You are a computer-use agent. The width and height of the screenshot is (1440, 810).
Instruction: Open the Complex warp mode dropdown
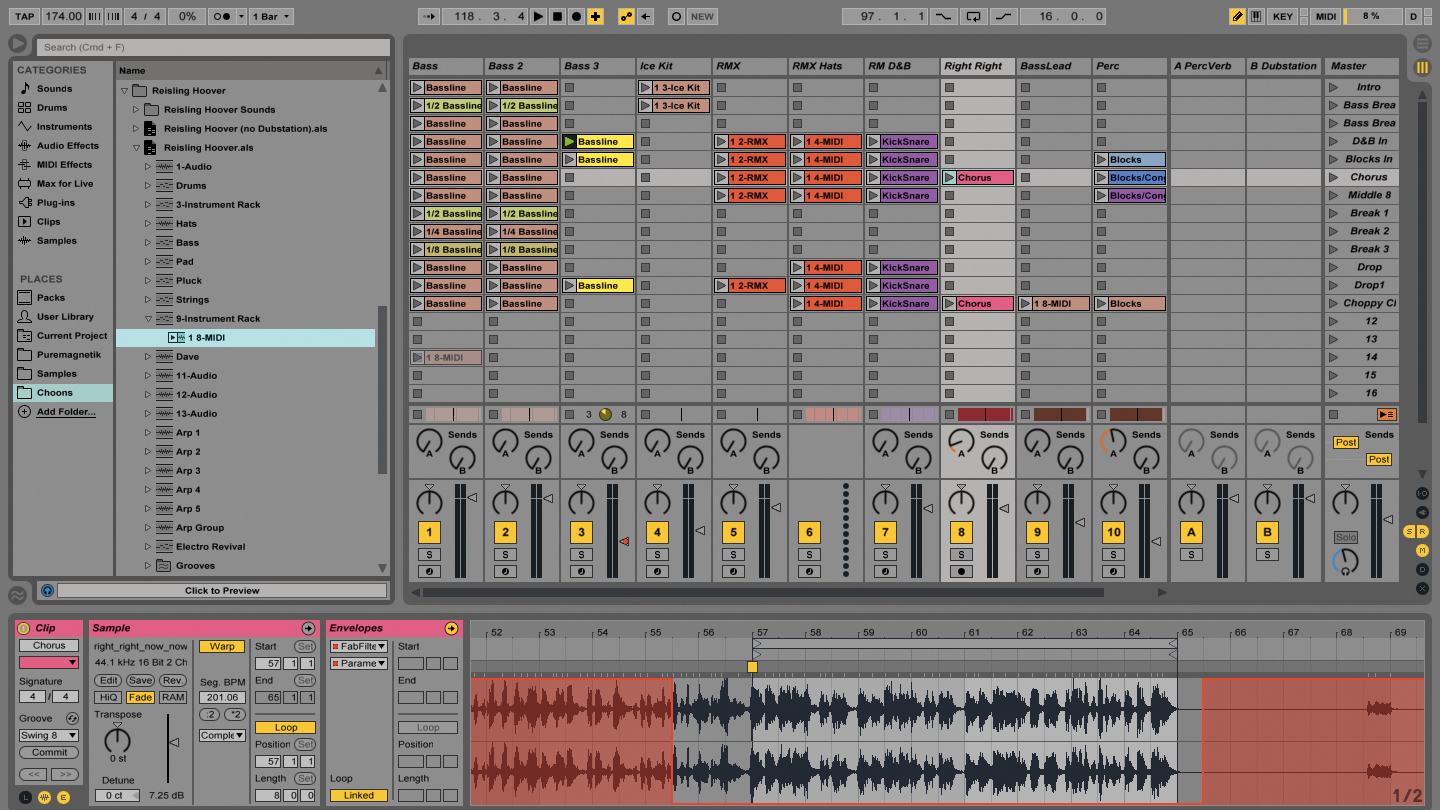pos(222,735)
